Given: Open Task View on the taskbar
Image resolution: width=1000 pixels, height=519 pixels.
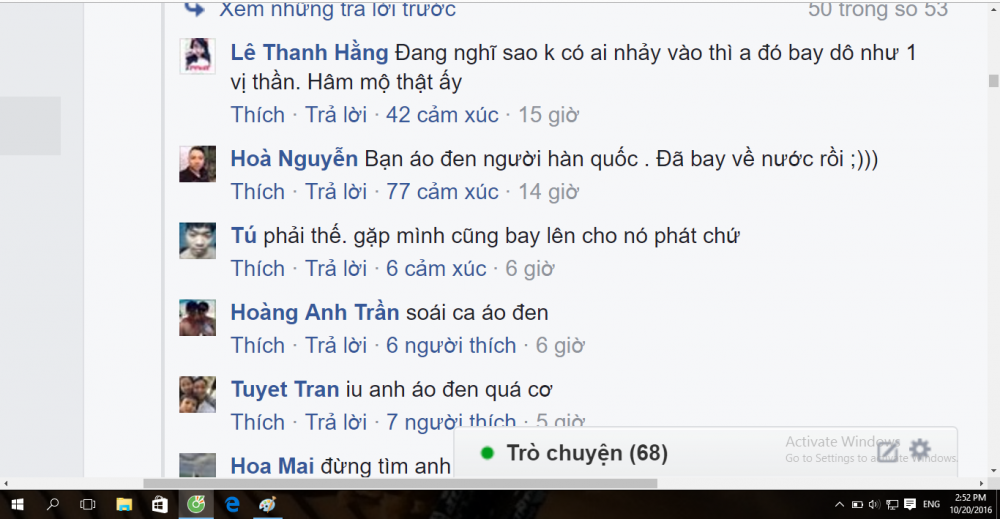Looking at the screenshot, I should [87, 505].
